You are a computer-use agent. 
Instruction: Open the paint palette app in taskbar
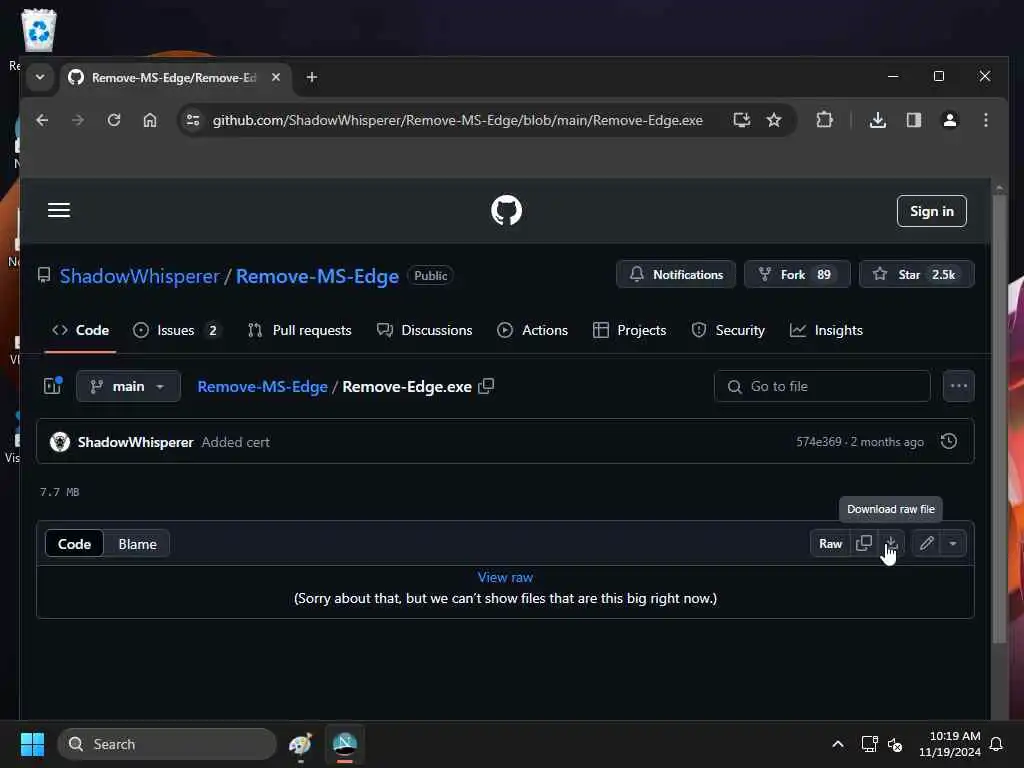[x=300, y=744]
